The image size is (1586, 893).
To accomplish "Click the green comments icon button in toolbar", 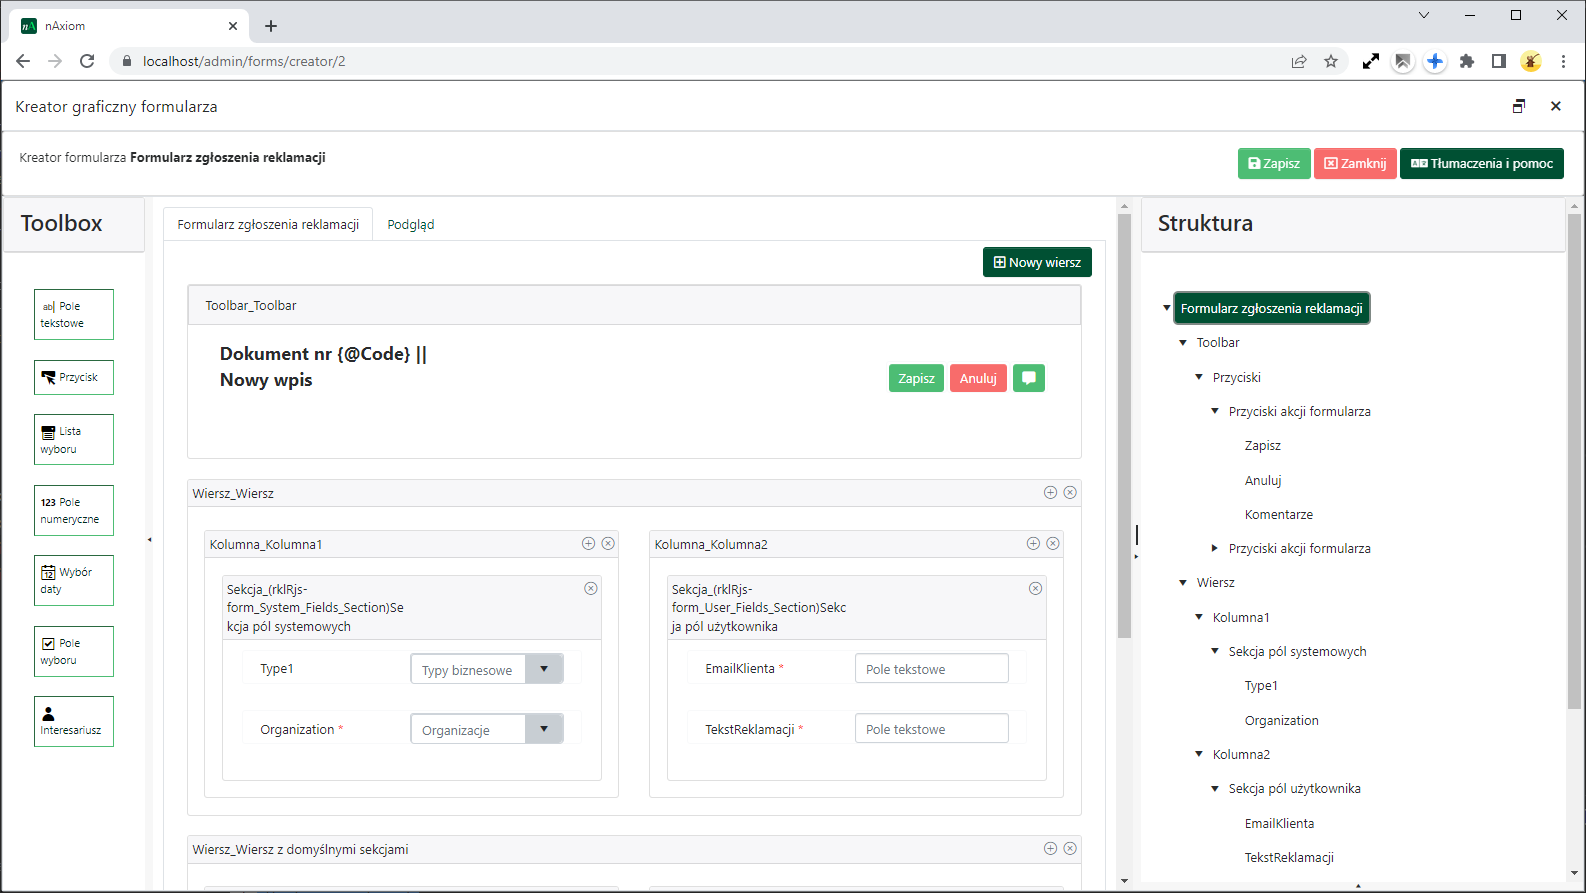I will pos(1029,378).
